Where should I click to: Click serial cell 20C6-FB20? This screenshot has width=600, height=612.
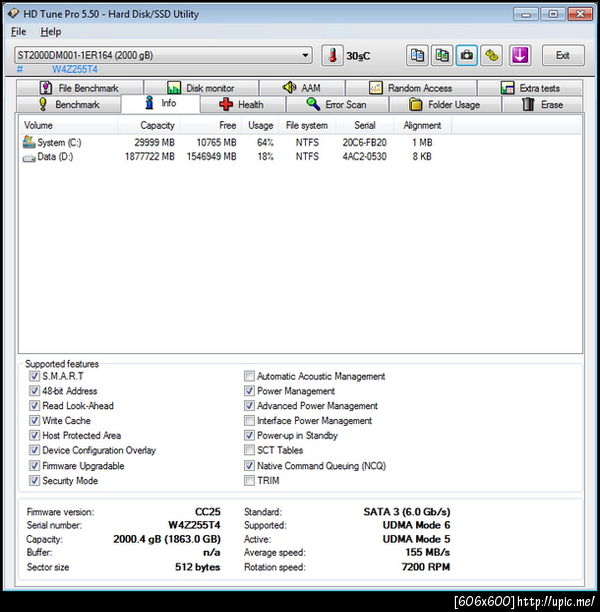365,142
